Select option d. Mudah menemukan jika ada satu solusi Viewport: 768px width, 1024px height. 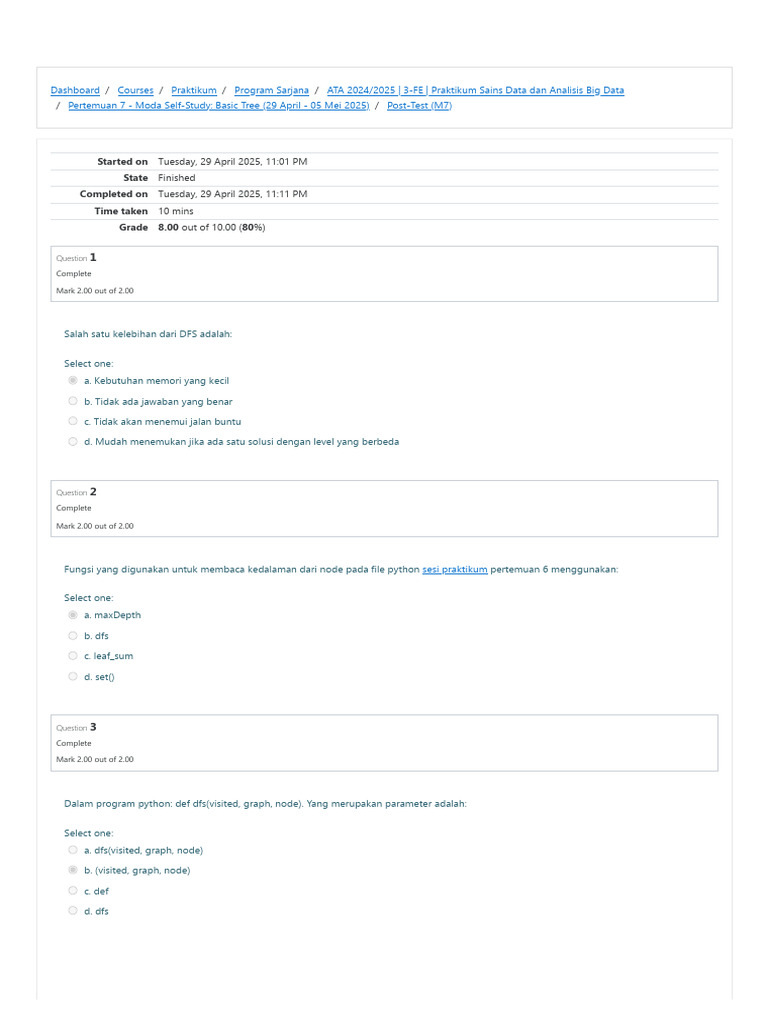click(x=73, y=441)
